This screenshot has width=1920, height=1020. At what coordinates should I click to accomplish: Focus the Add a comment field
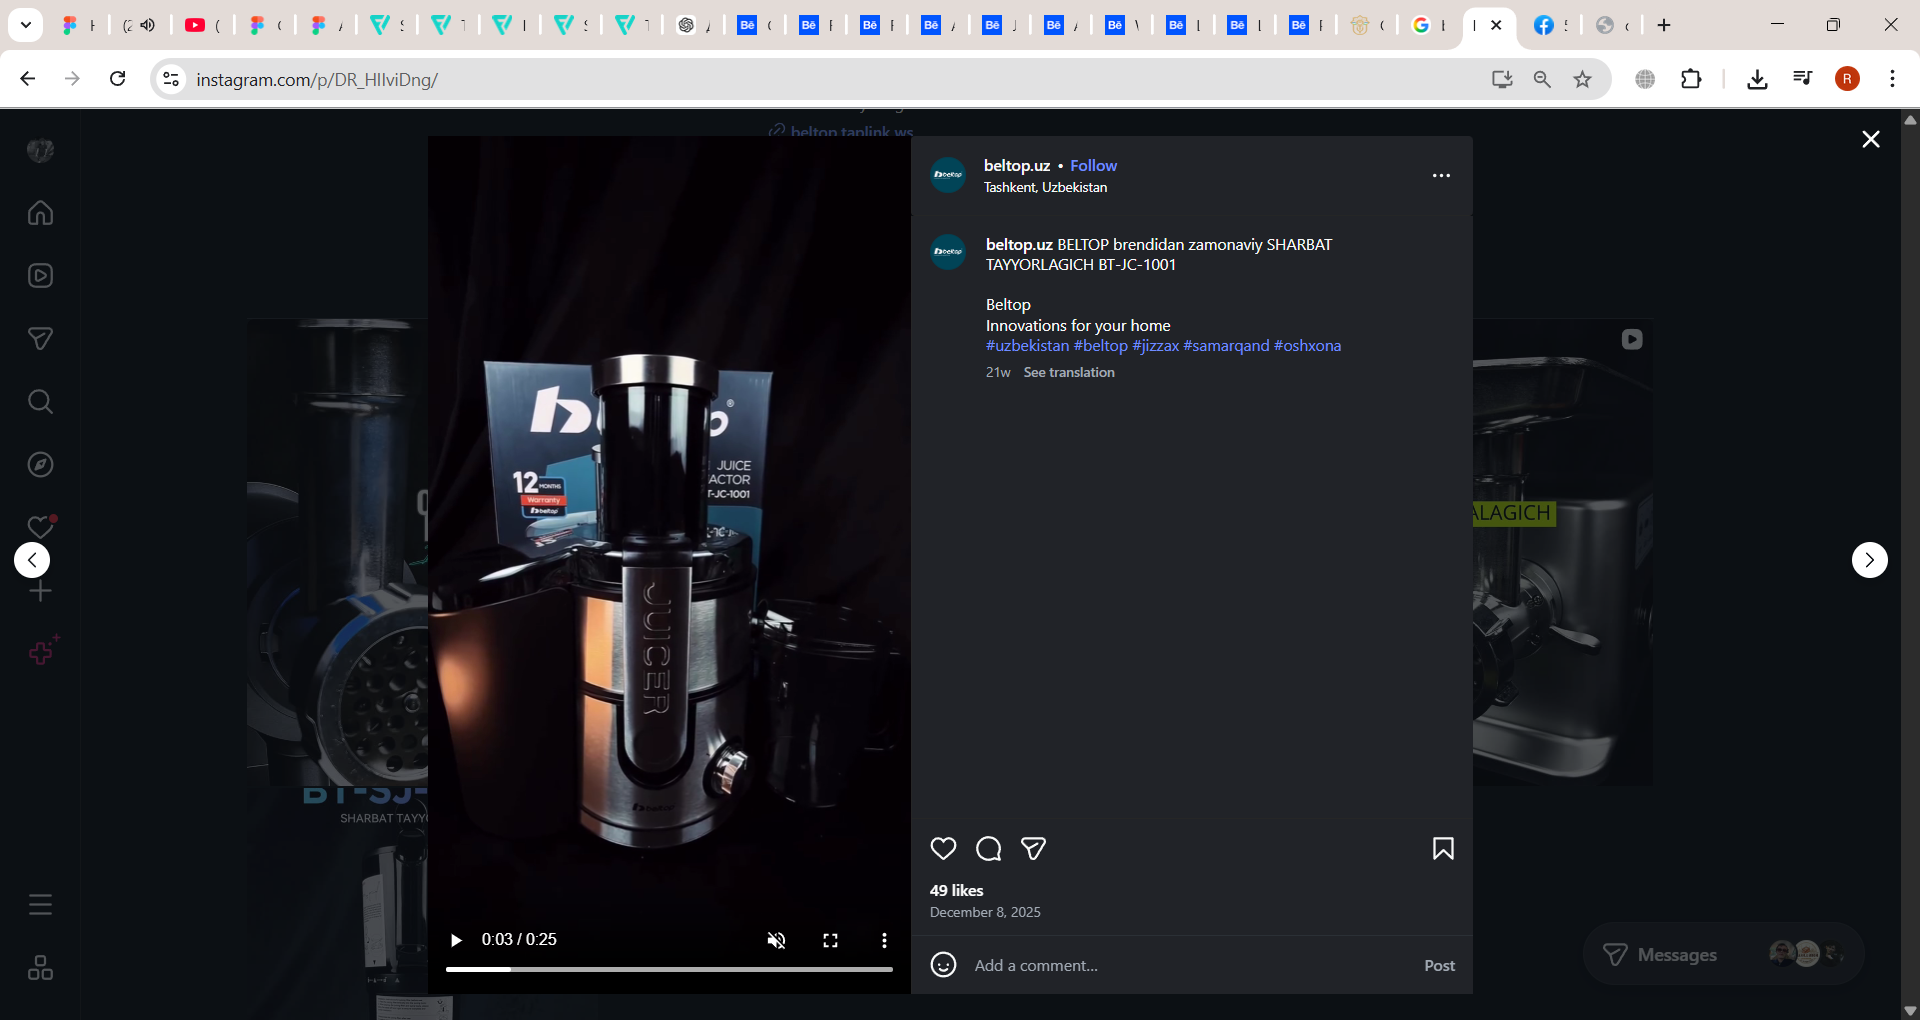tap(1190, 965)
